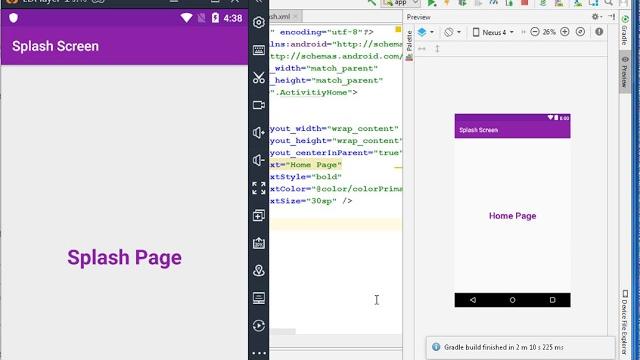The image size is (640, 360).
Task: Click the 26% zoom level label
Action: (x=549, y=32)
